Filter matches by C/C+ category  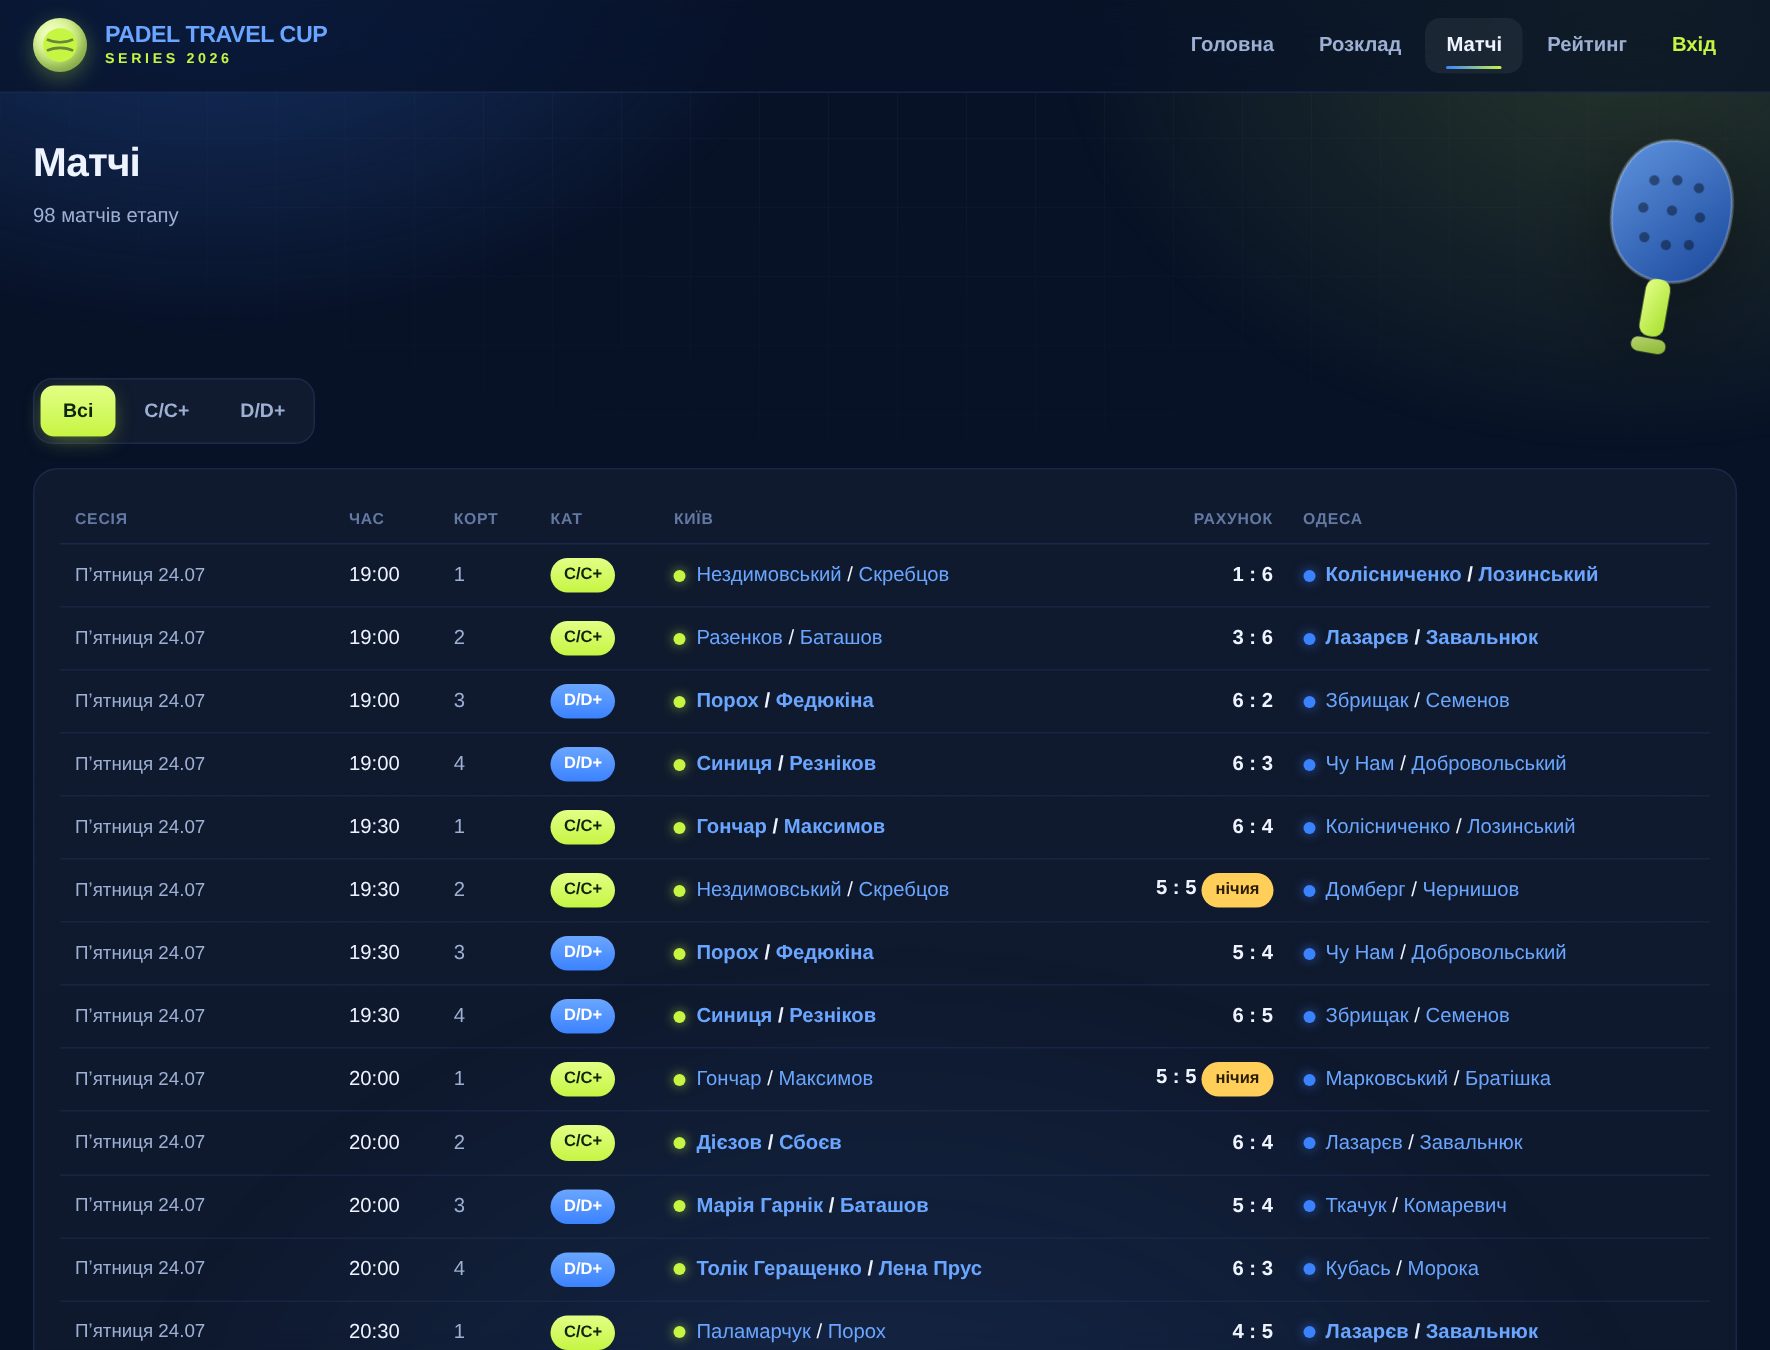[x=167, y=411]
